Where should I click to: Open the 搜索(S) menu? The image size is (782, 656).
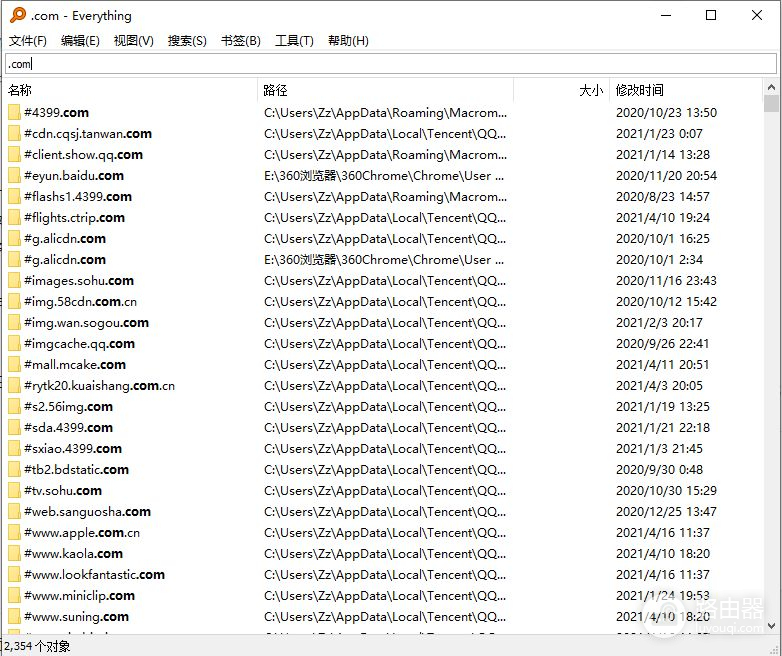coord(187,41)
